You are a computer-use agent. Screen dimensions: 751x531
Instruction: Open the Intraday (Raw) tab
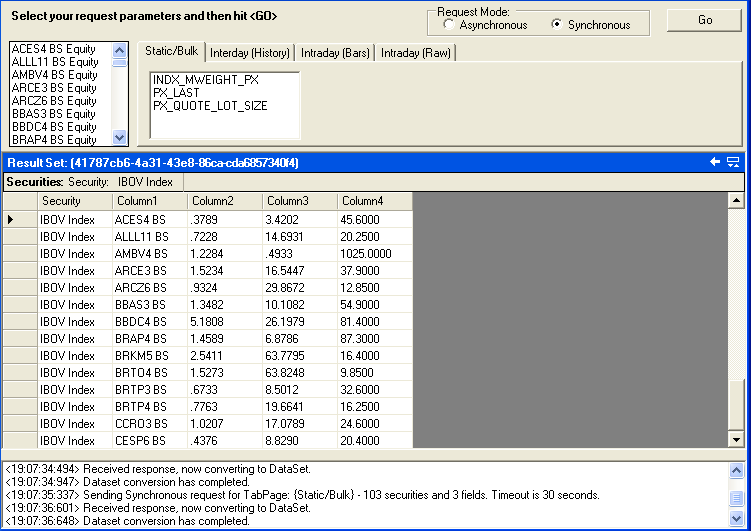point(415,53)
